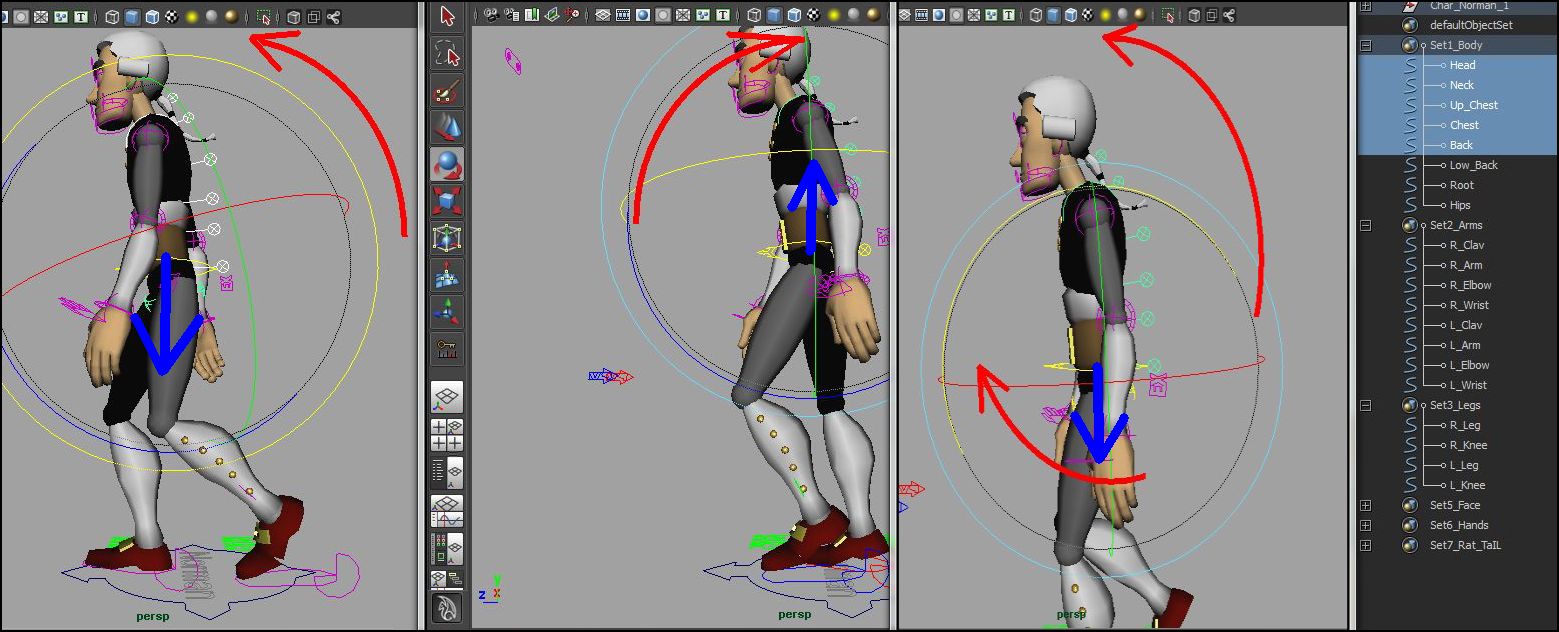
Task: Expand the Set7_Rat_TaiL set
Action: tap(1366, 545)
